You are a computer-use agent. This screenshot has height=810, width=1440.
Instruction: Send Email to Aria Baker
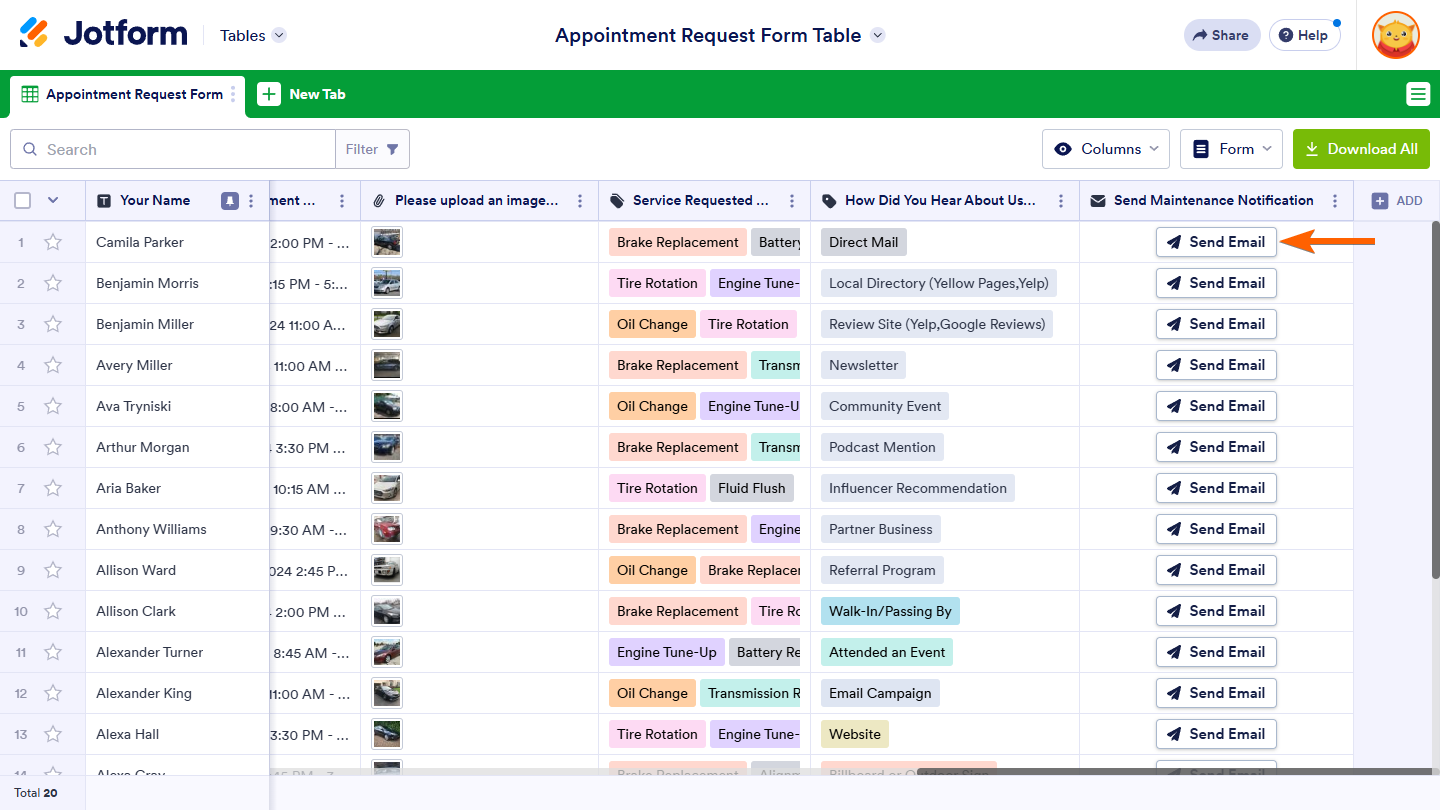pyautogui.click(x=1216, y=488)
